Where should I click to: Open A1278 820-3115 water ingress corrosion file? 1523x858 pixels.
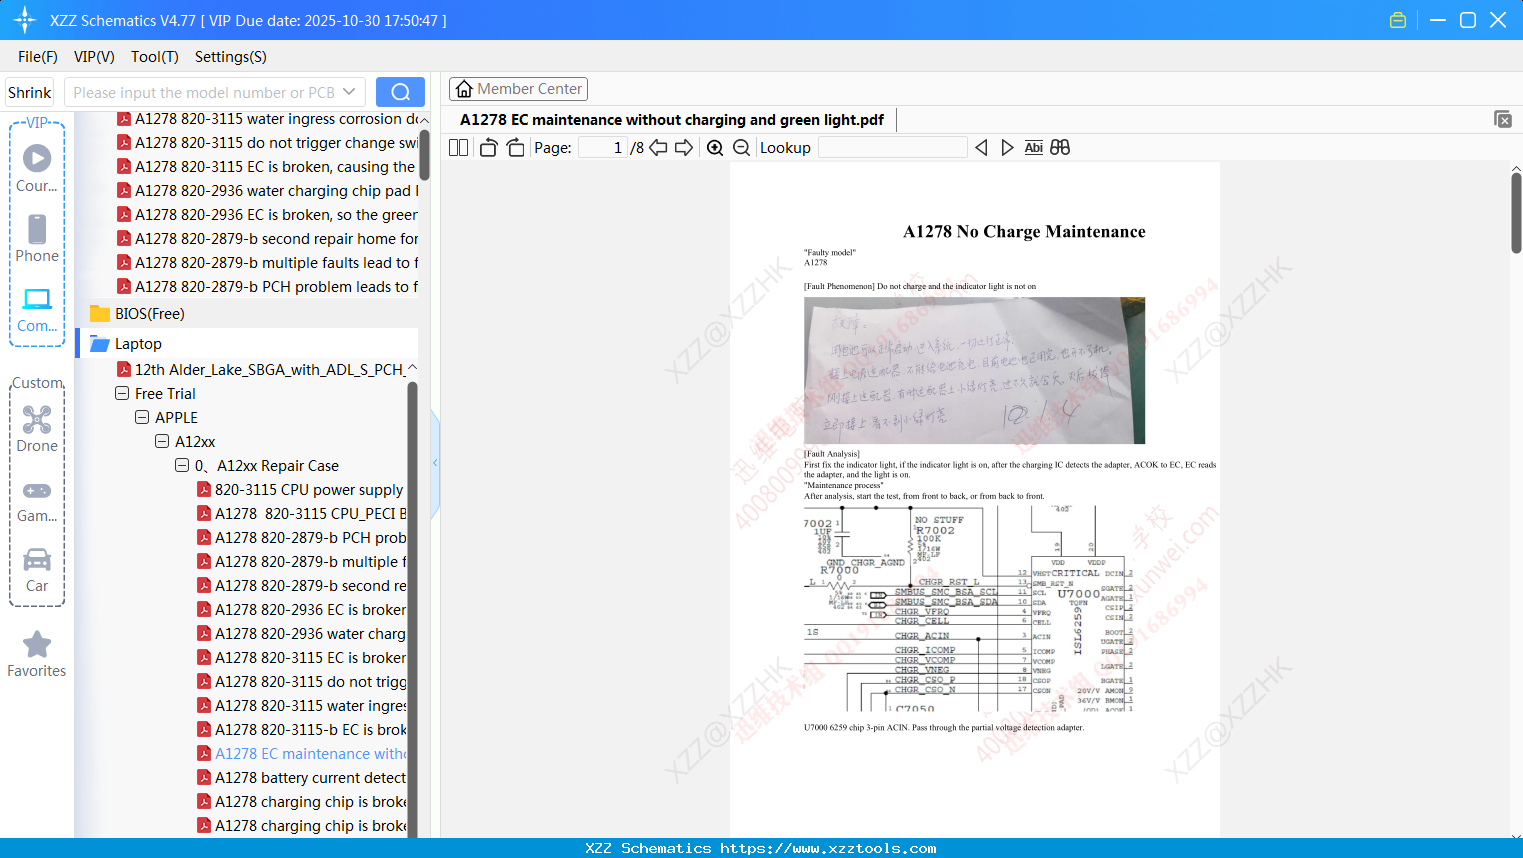point(267,119)
